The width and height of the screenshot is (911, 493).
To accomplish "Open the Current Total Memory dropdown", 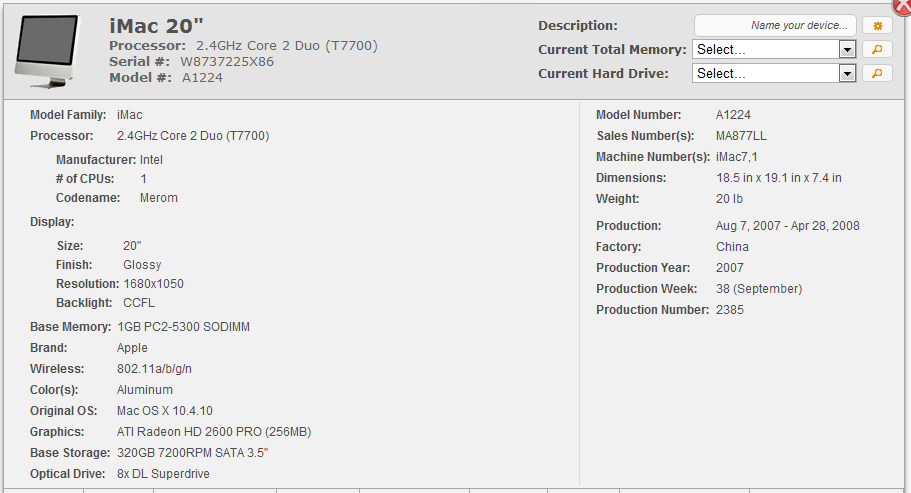I will 774,49.
